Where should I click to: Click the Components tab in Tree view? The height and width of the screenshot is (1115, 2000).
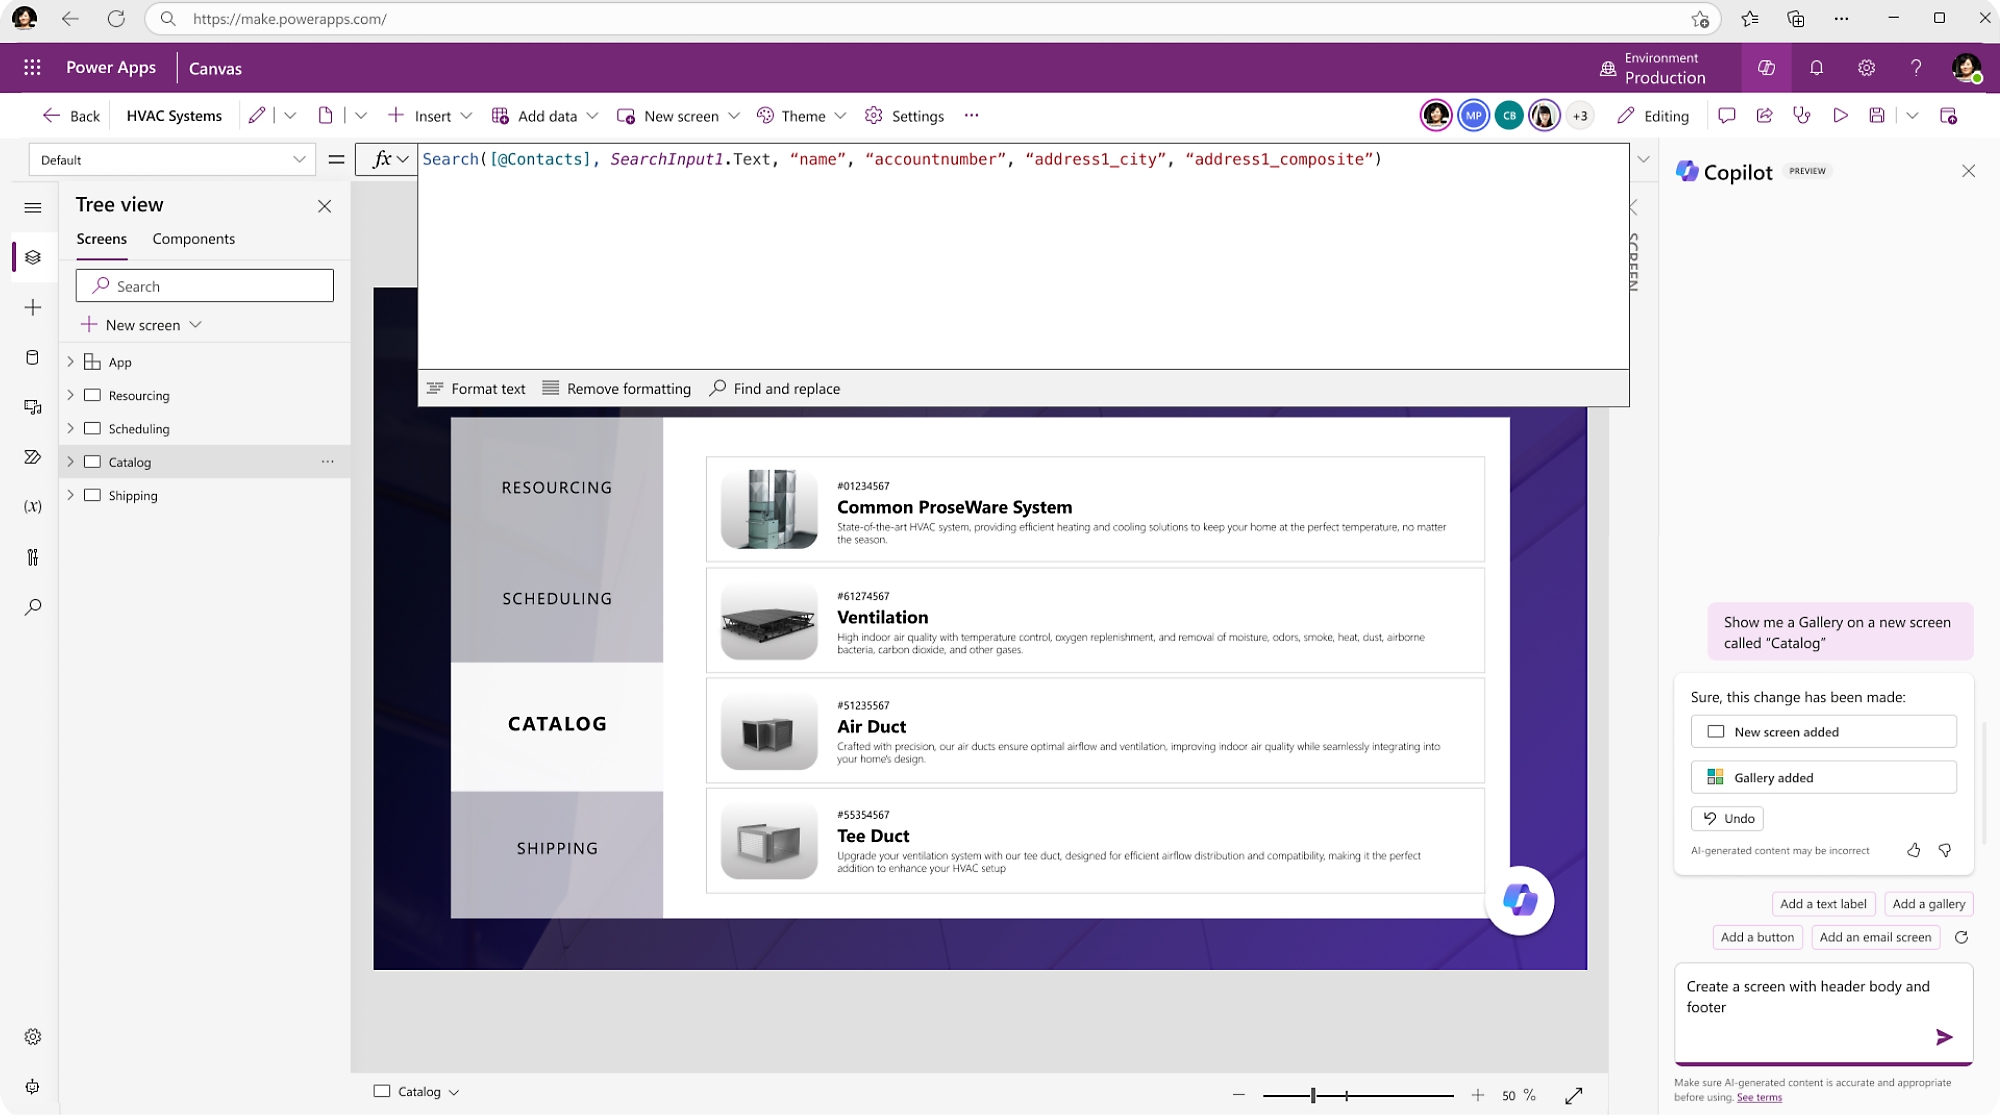[x=194, y=238]
